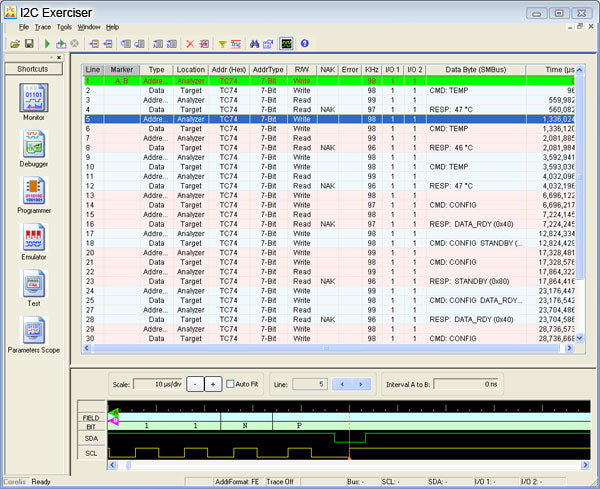Viewport: 600px width, 489px height.
Task: Click AddrFormat FE in status bar
Action: point(237,482)
